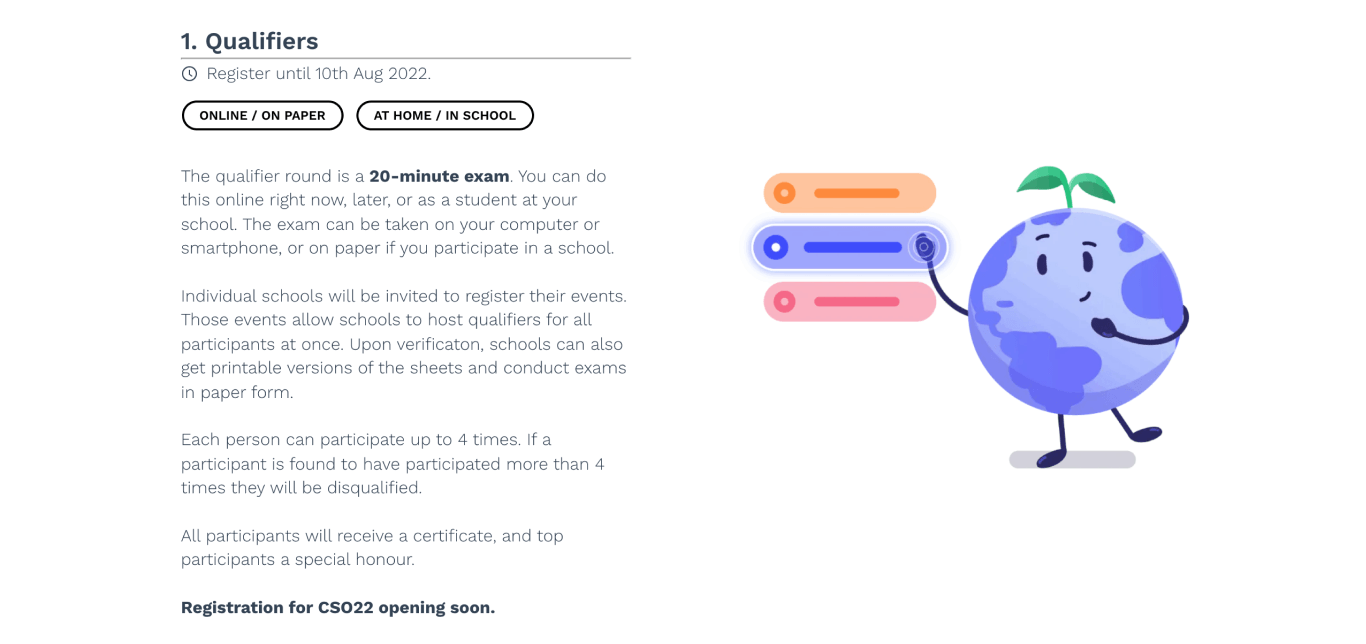Select the orange radio option in illustration

(x=784, y=193)
